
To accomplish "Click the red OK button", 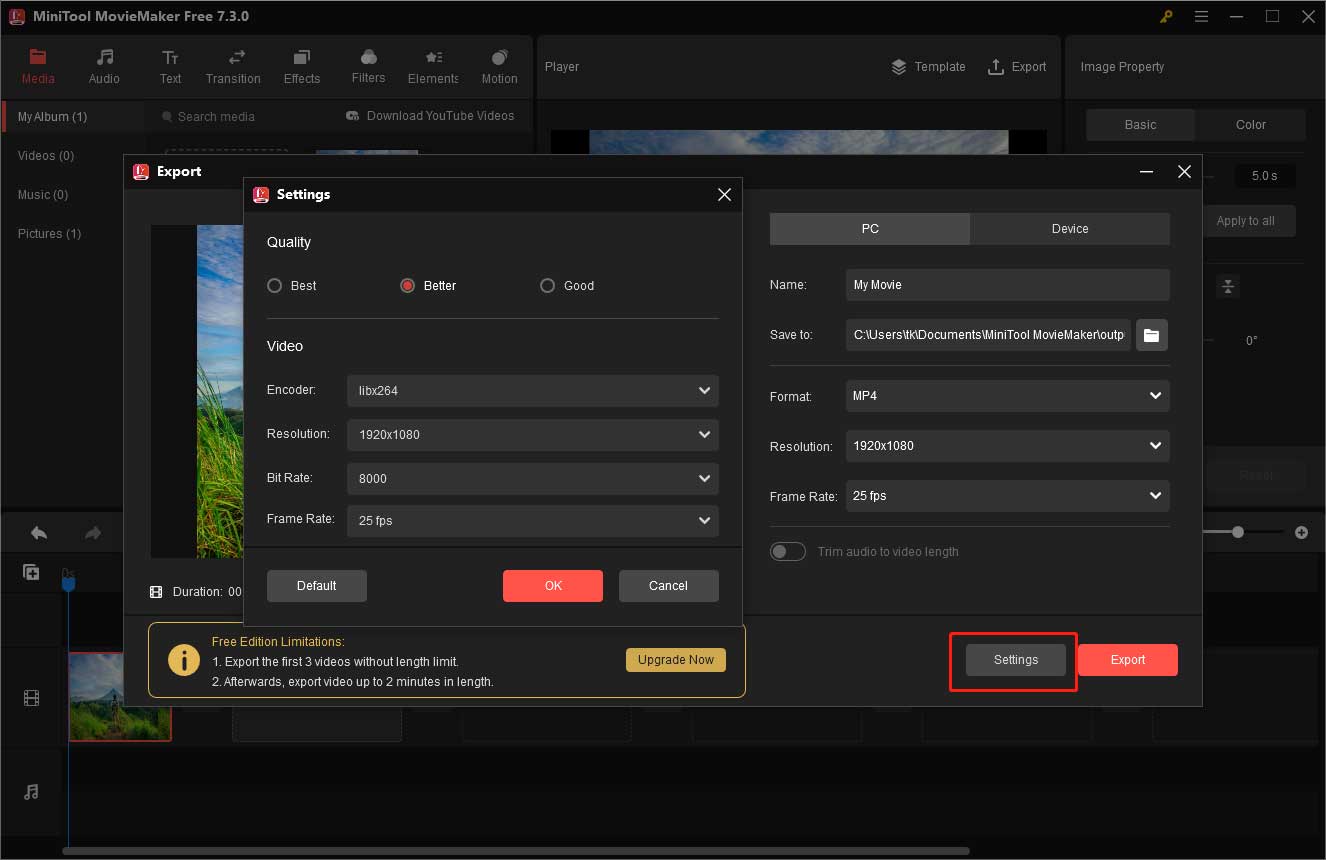I will 553,586.
